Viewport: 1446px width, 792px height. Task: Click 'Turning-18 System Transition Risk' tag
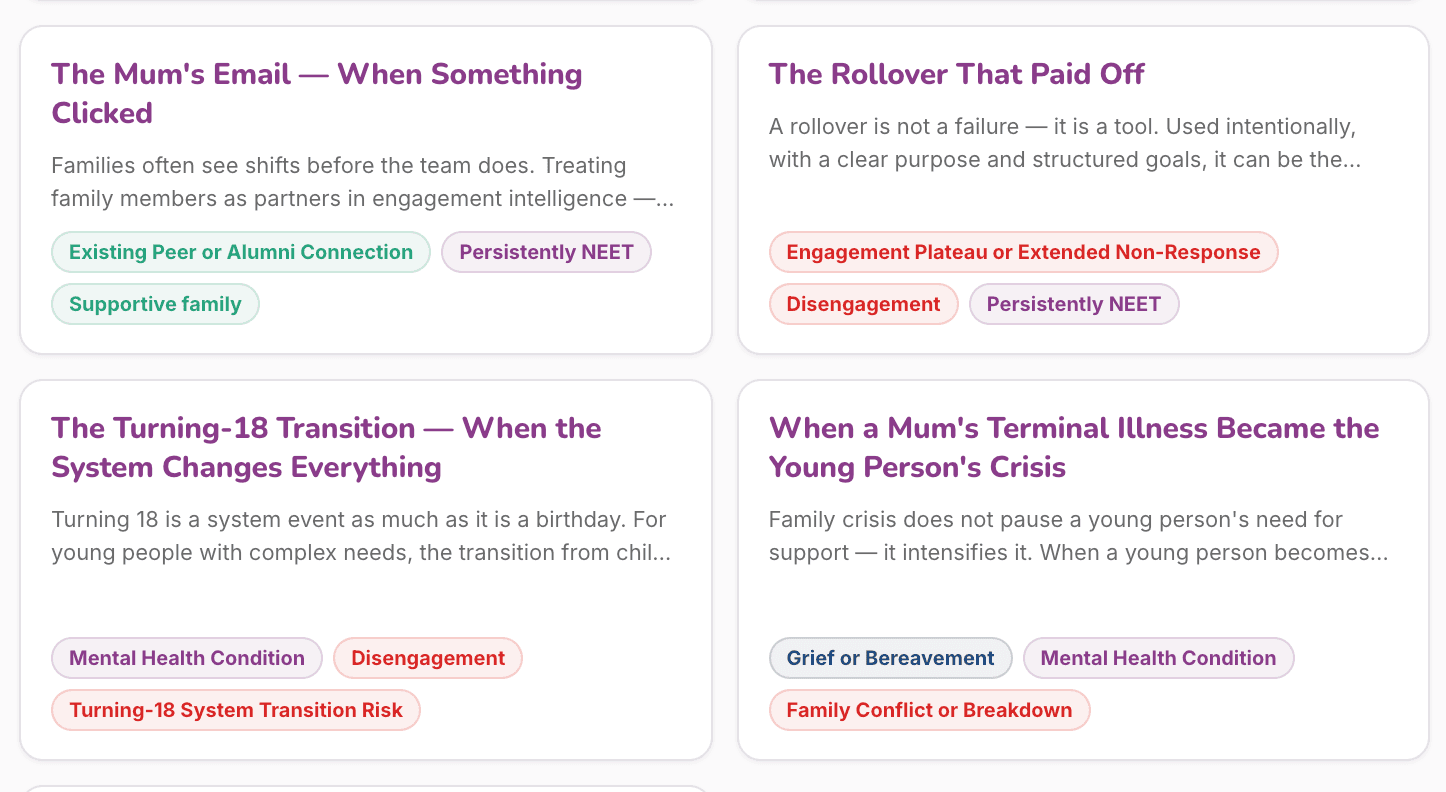tap(236, 710)
